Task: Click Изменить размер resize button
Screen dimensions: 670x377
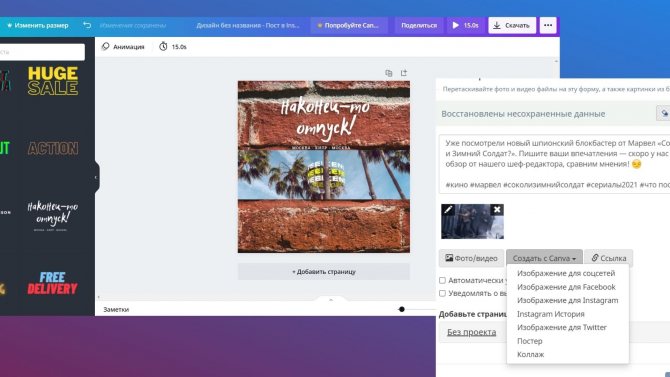Action: [38, 25]
